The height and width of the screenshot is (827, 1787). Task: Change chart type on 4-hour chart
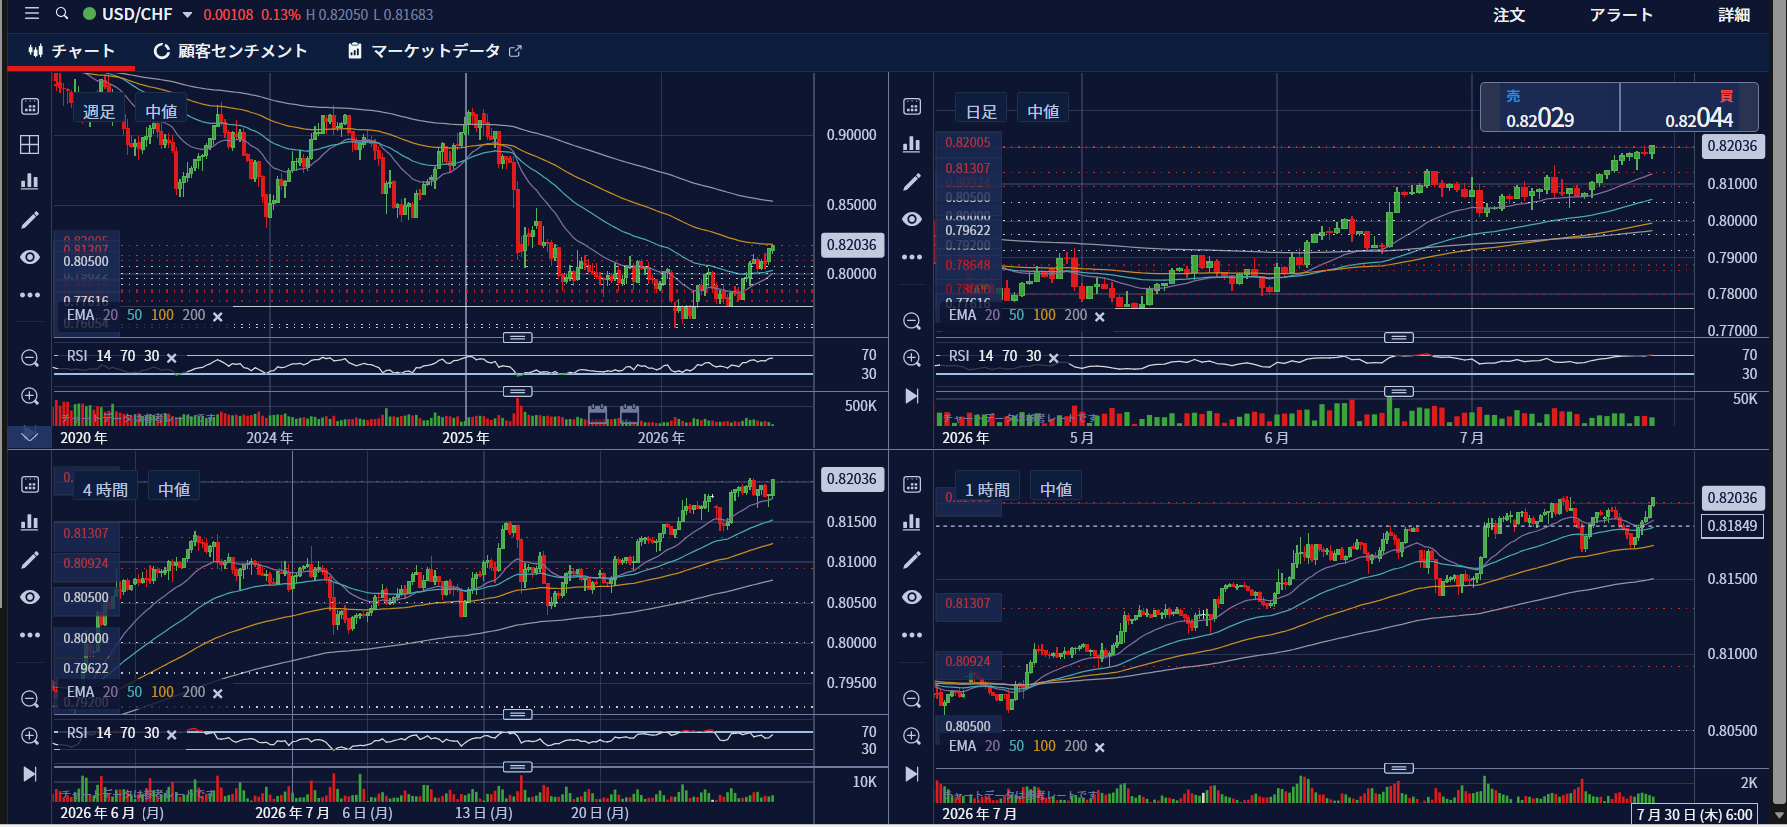point(30,522)
